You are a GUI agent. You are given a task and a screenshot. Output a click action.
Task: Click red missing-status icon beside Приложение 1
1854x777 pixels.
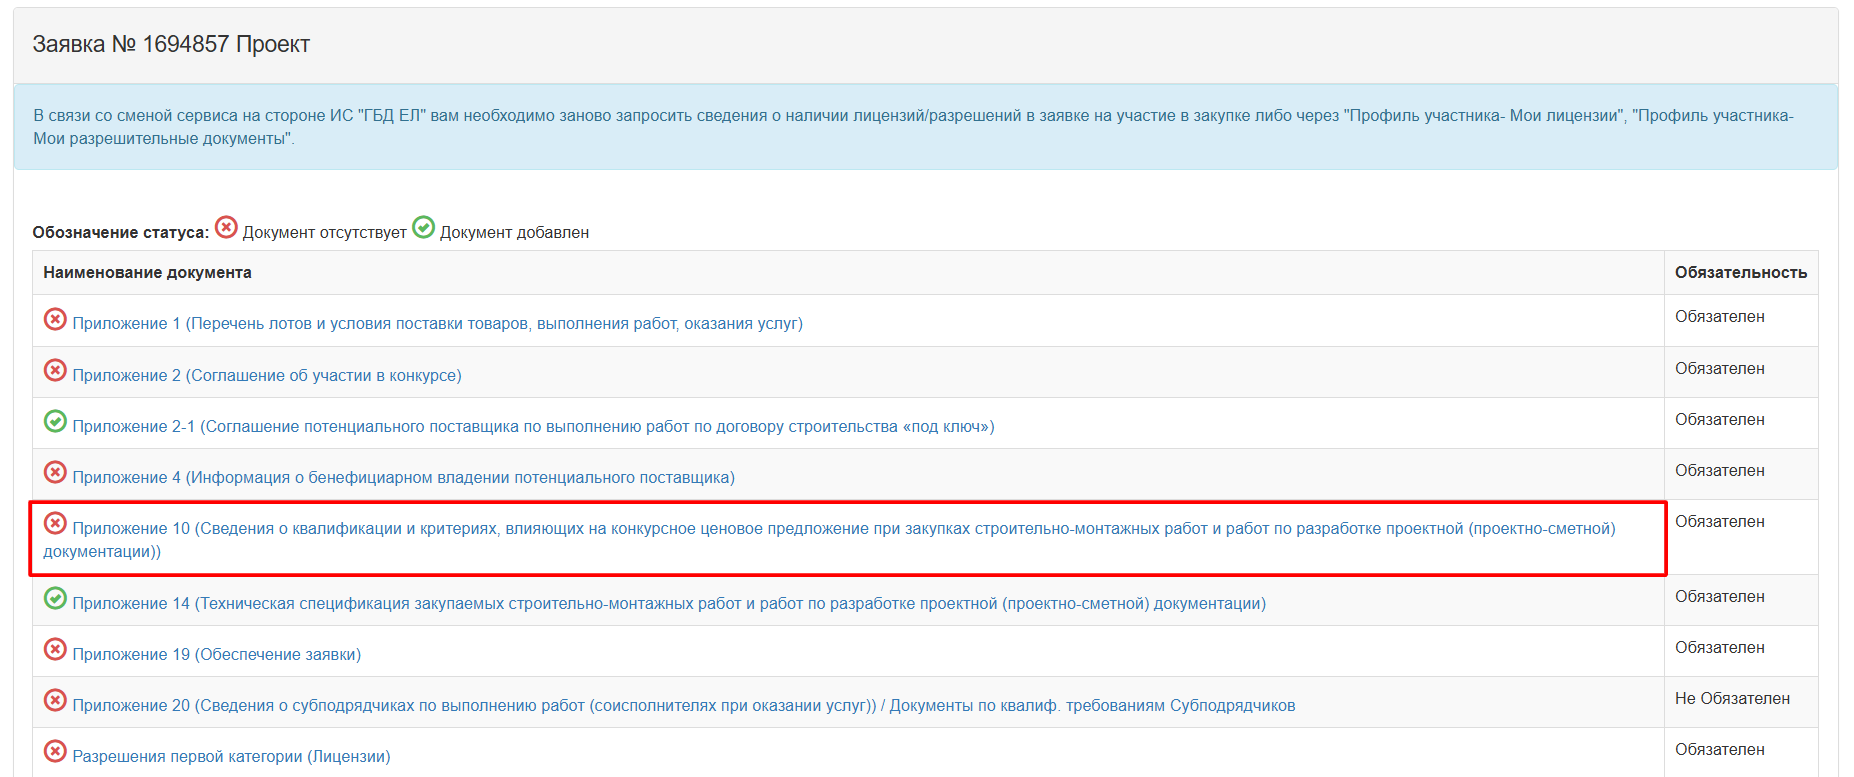(x=55, y=319)
